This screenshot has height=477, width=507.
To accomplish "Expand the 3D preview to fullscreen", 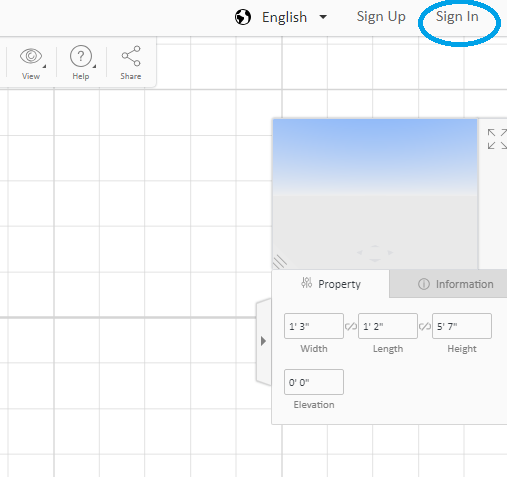I will tap(497, 139).
